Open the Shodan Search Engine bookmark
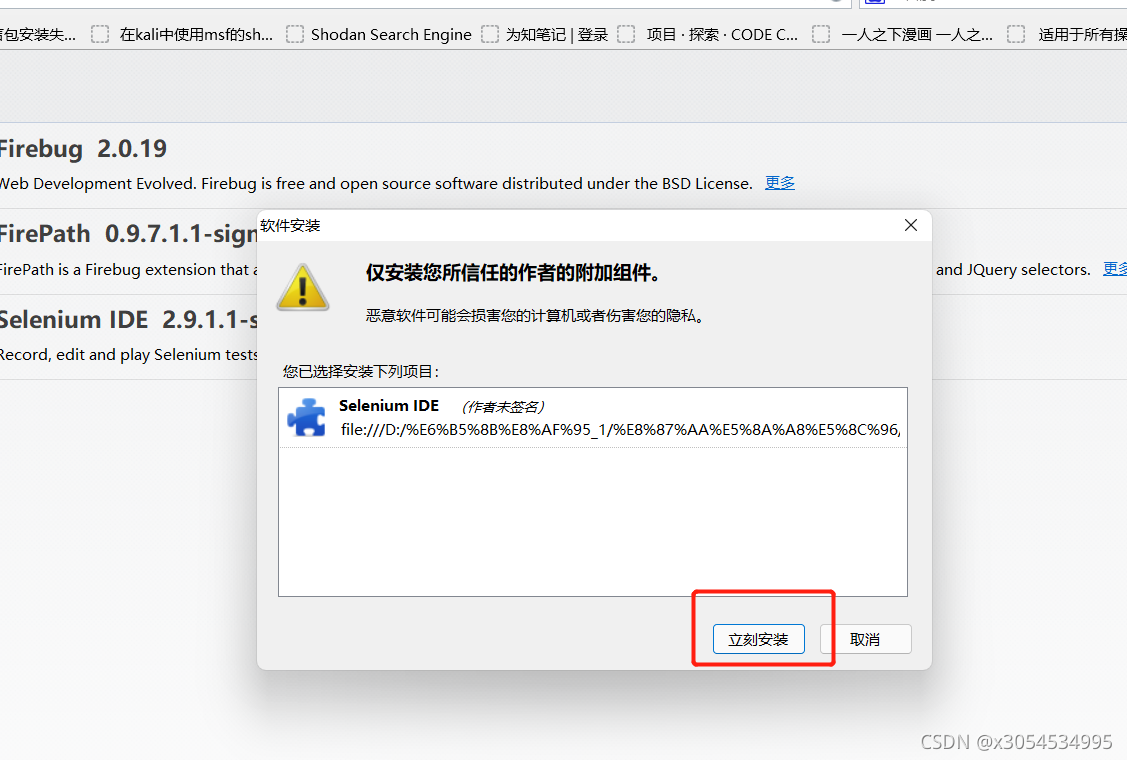 click(391, 35)
